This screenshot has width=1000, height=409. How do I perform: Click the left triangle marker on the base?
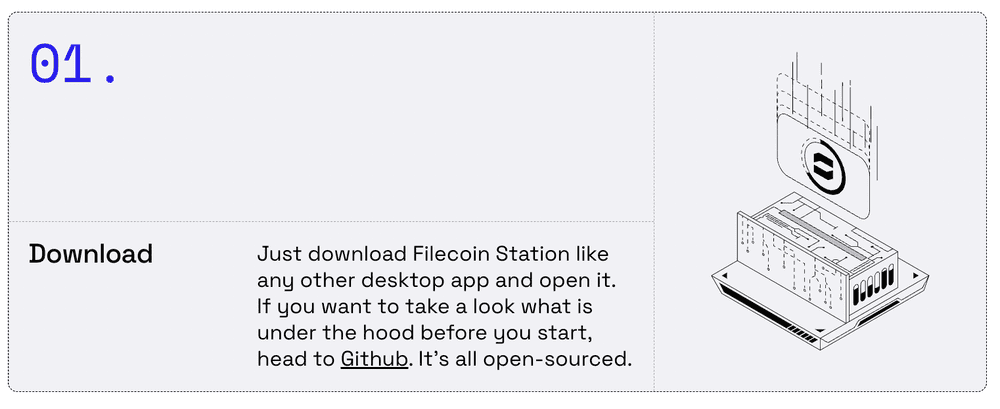point(723,276)
